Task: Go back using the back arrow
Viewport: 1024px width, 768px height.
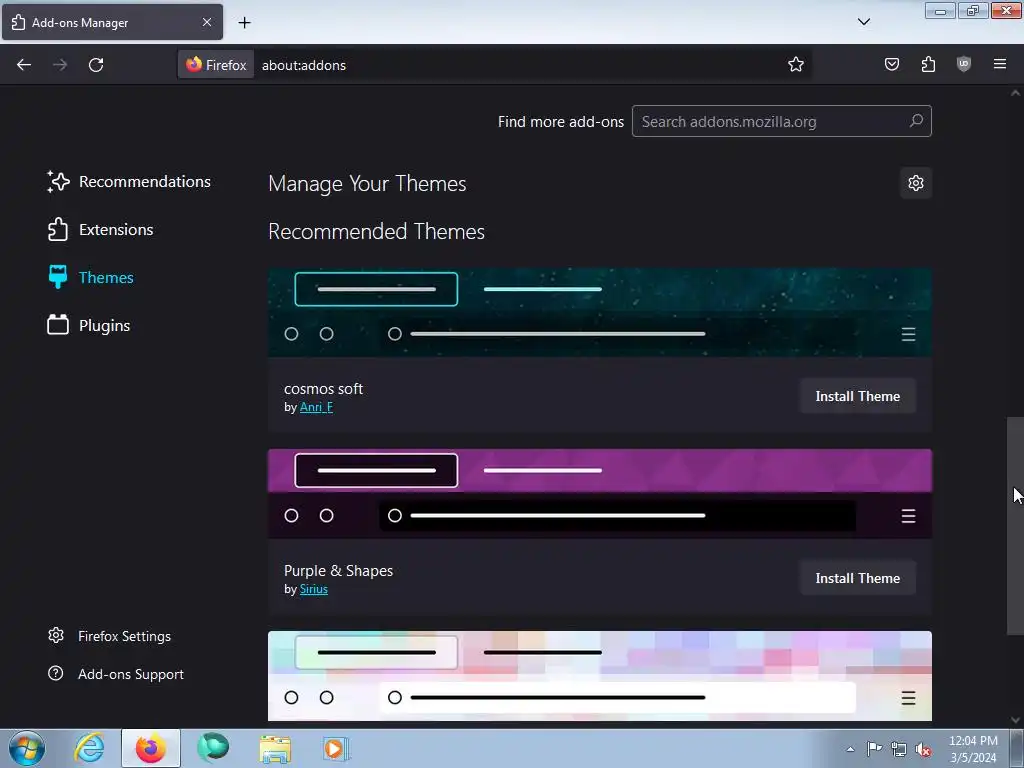Action: [24, 65]
